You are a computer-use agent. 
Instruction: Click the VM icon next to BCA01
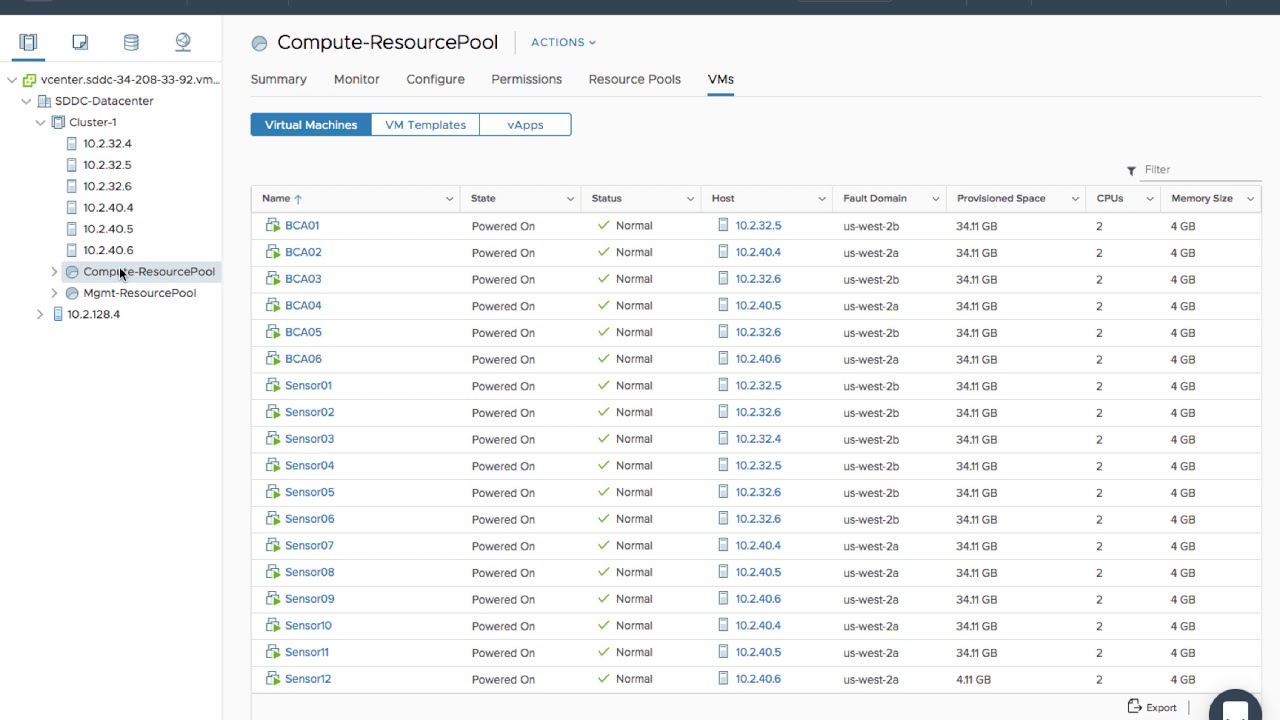click(272, 226)
